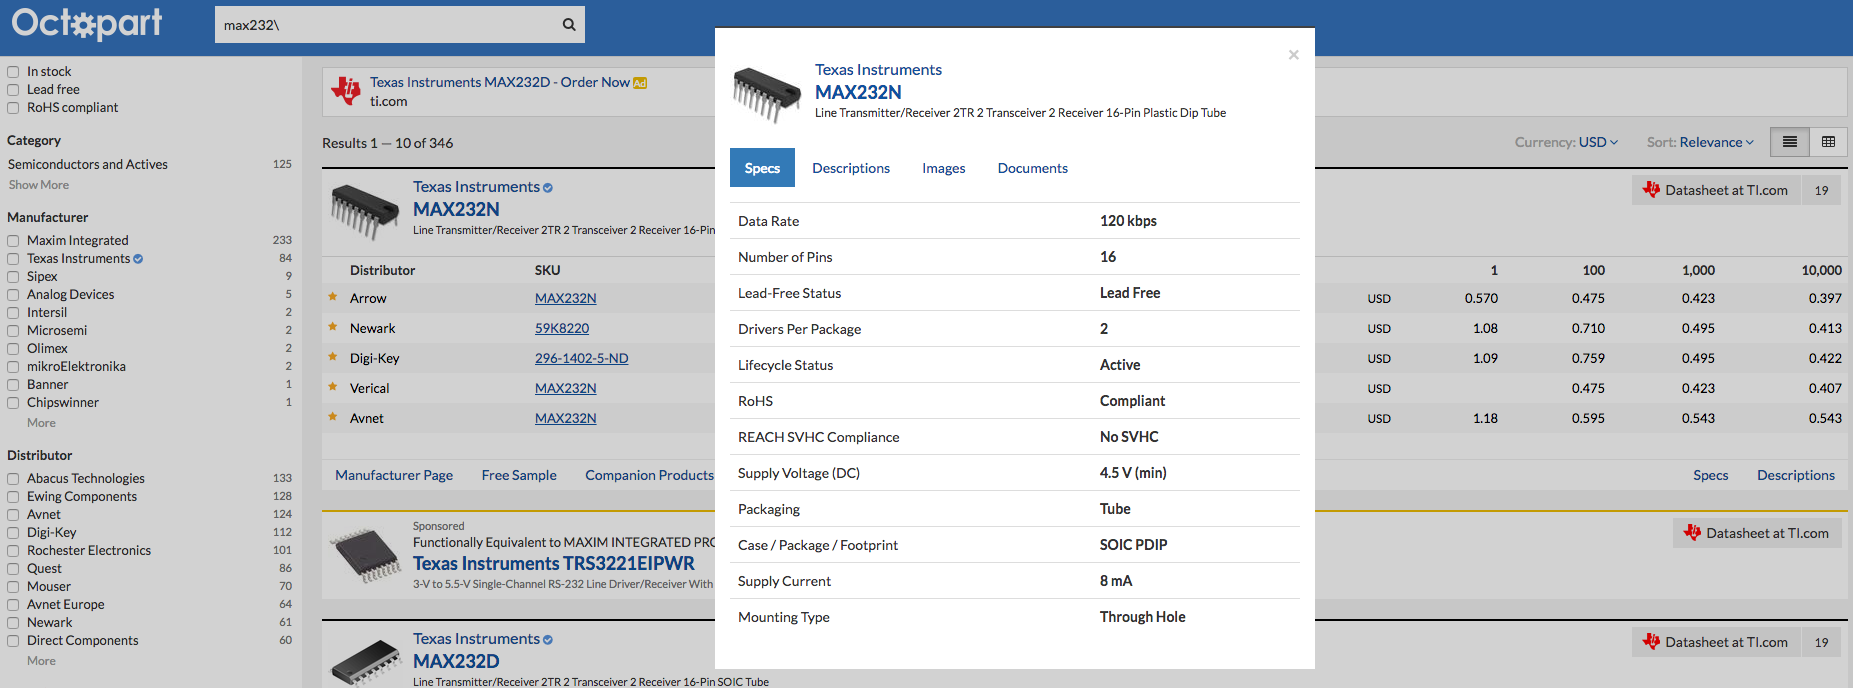Switch to list view layout icon
Viewport: 1853px width, 688px height.
click(x=1790, y=142)
